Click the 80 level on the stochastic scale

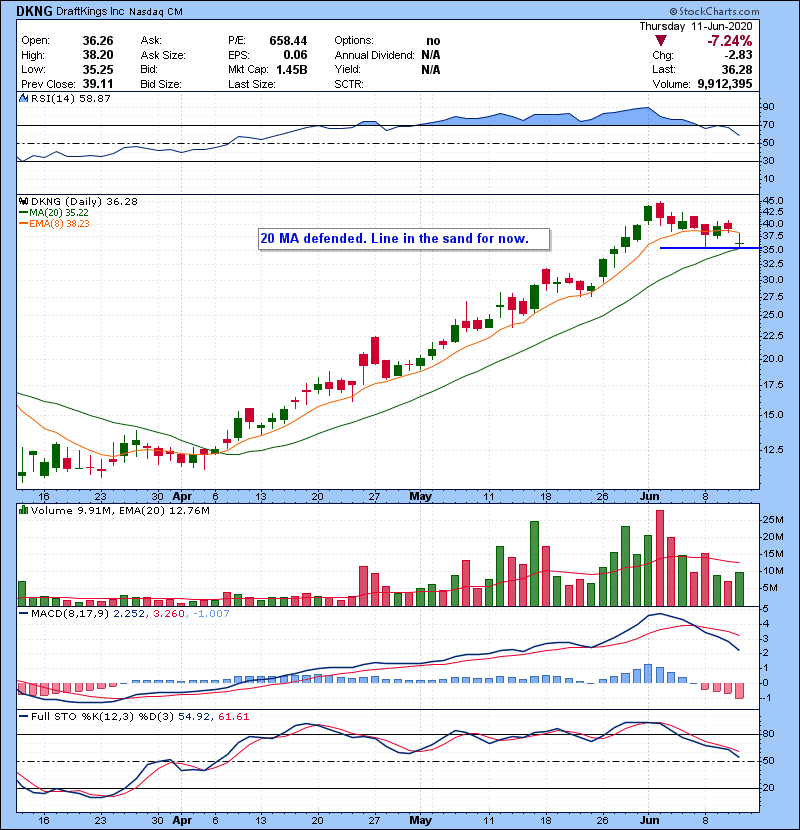pyautogui.click(x=768, y=734)
